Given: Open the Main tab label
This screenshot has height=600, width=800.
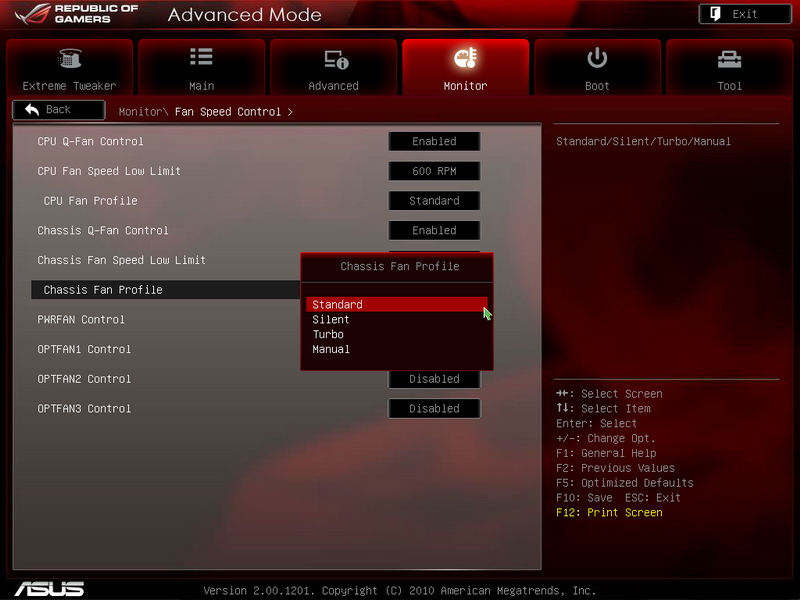Looking at the screenshot, I should pos(202,86).
